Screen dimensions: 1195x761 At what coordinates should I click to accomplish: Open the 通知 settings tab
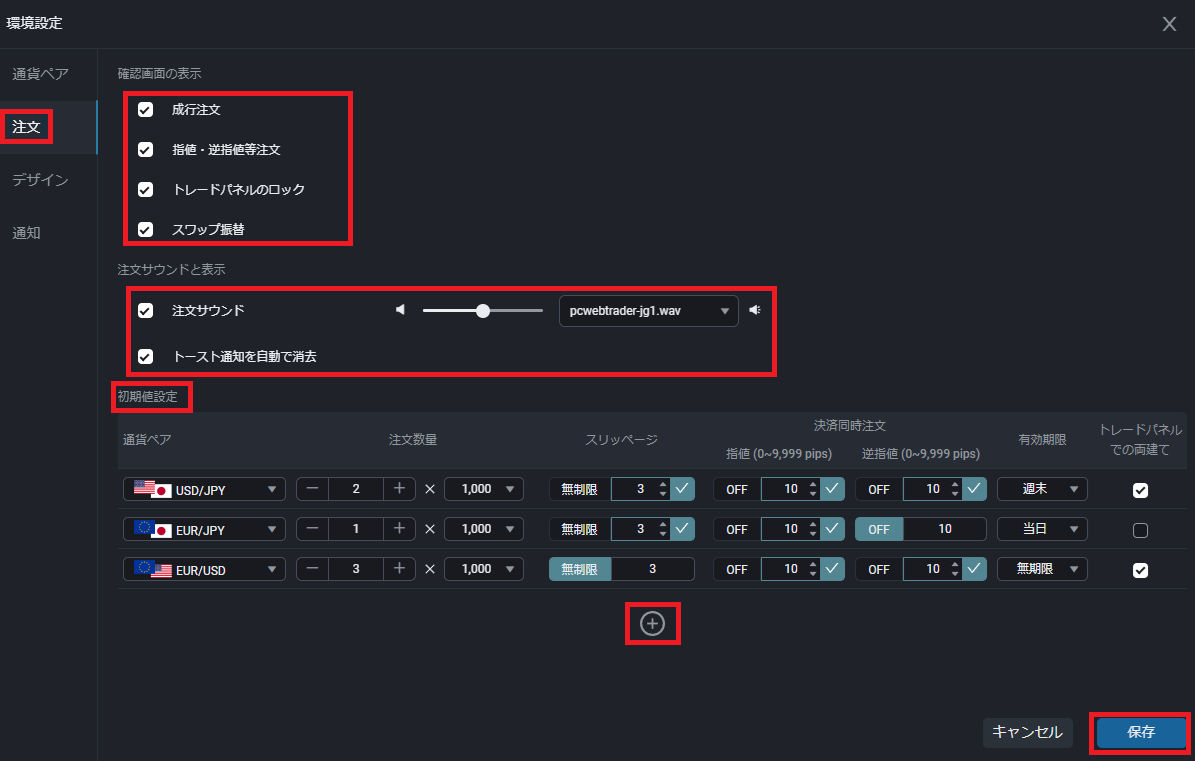pyautogui.click(x=26, y=232)
